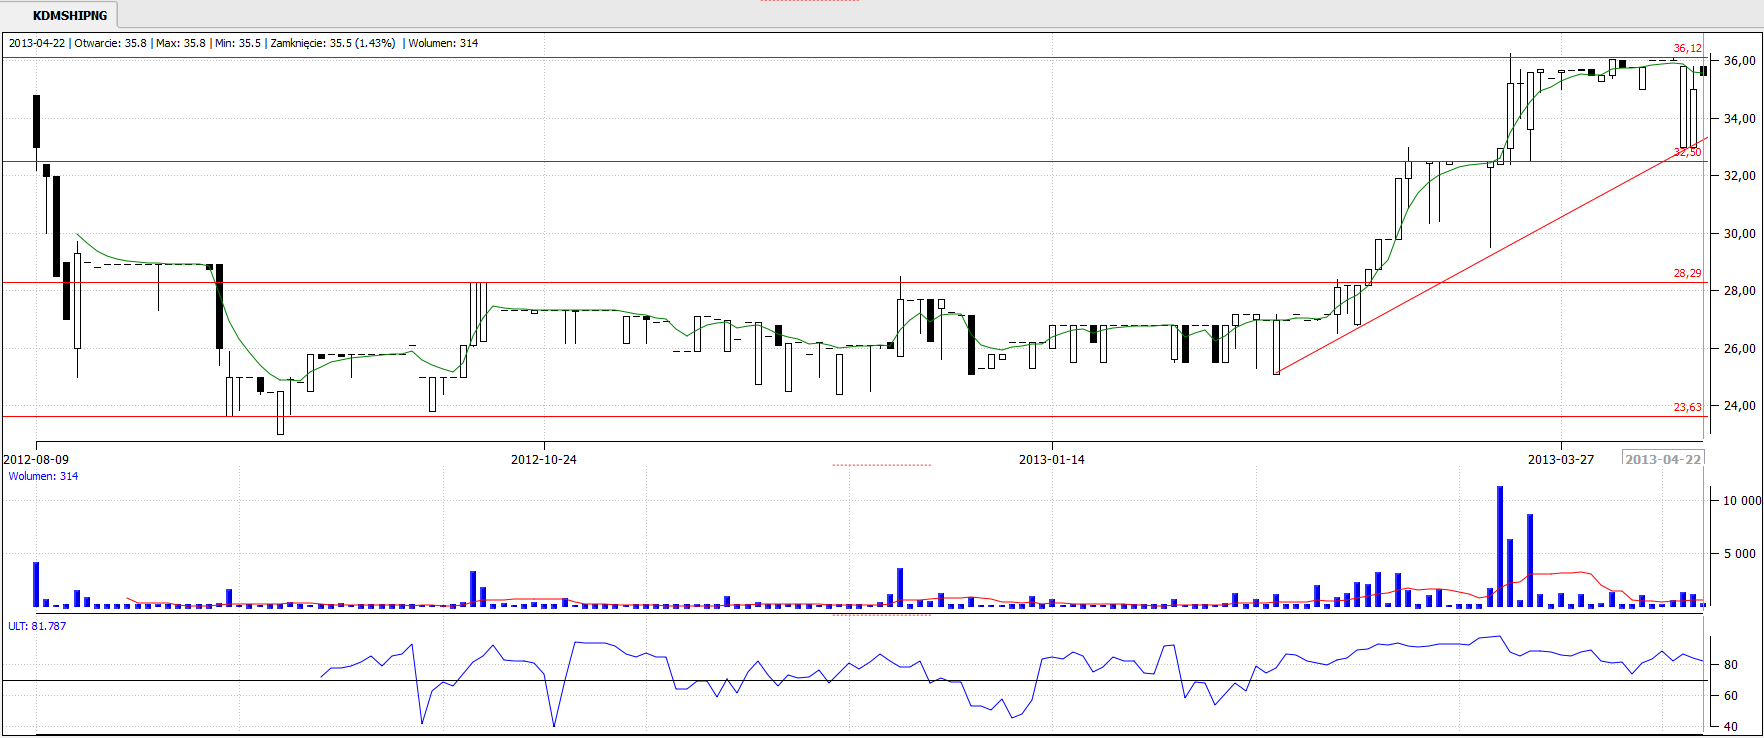Click the 30,00 price axis label

point(1740,234)
